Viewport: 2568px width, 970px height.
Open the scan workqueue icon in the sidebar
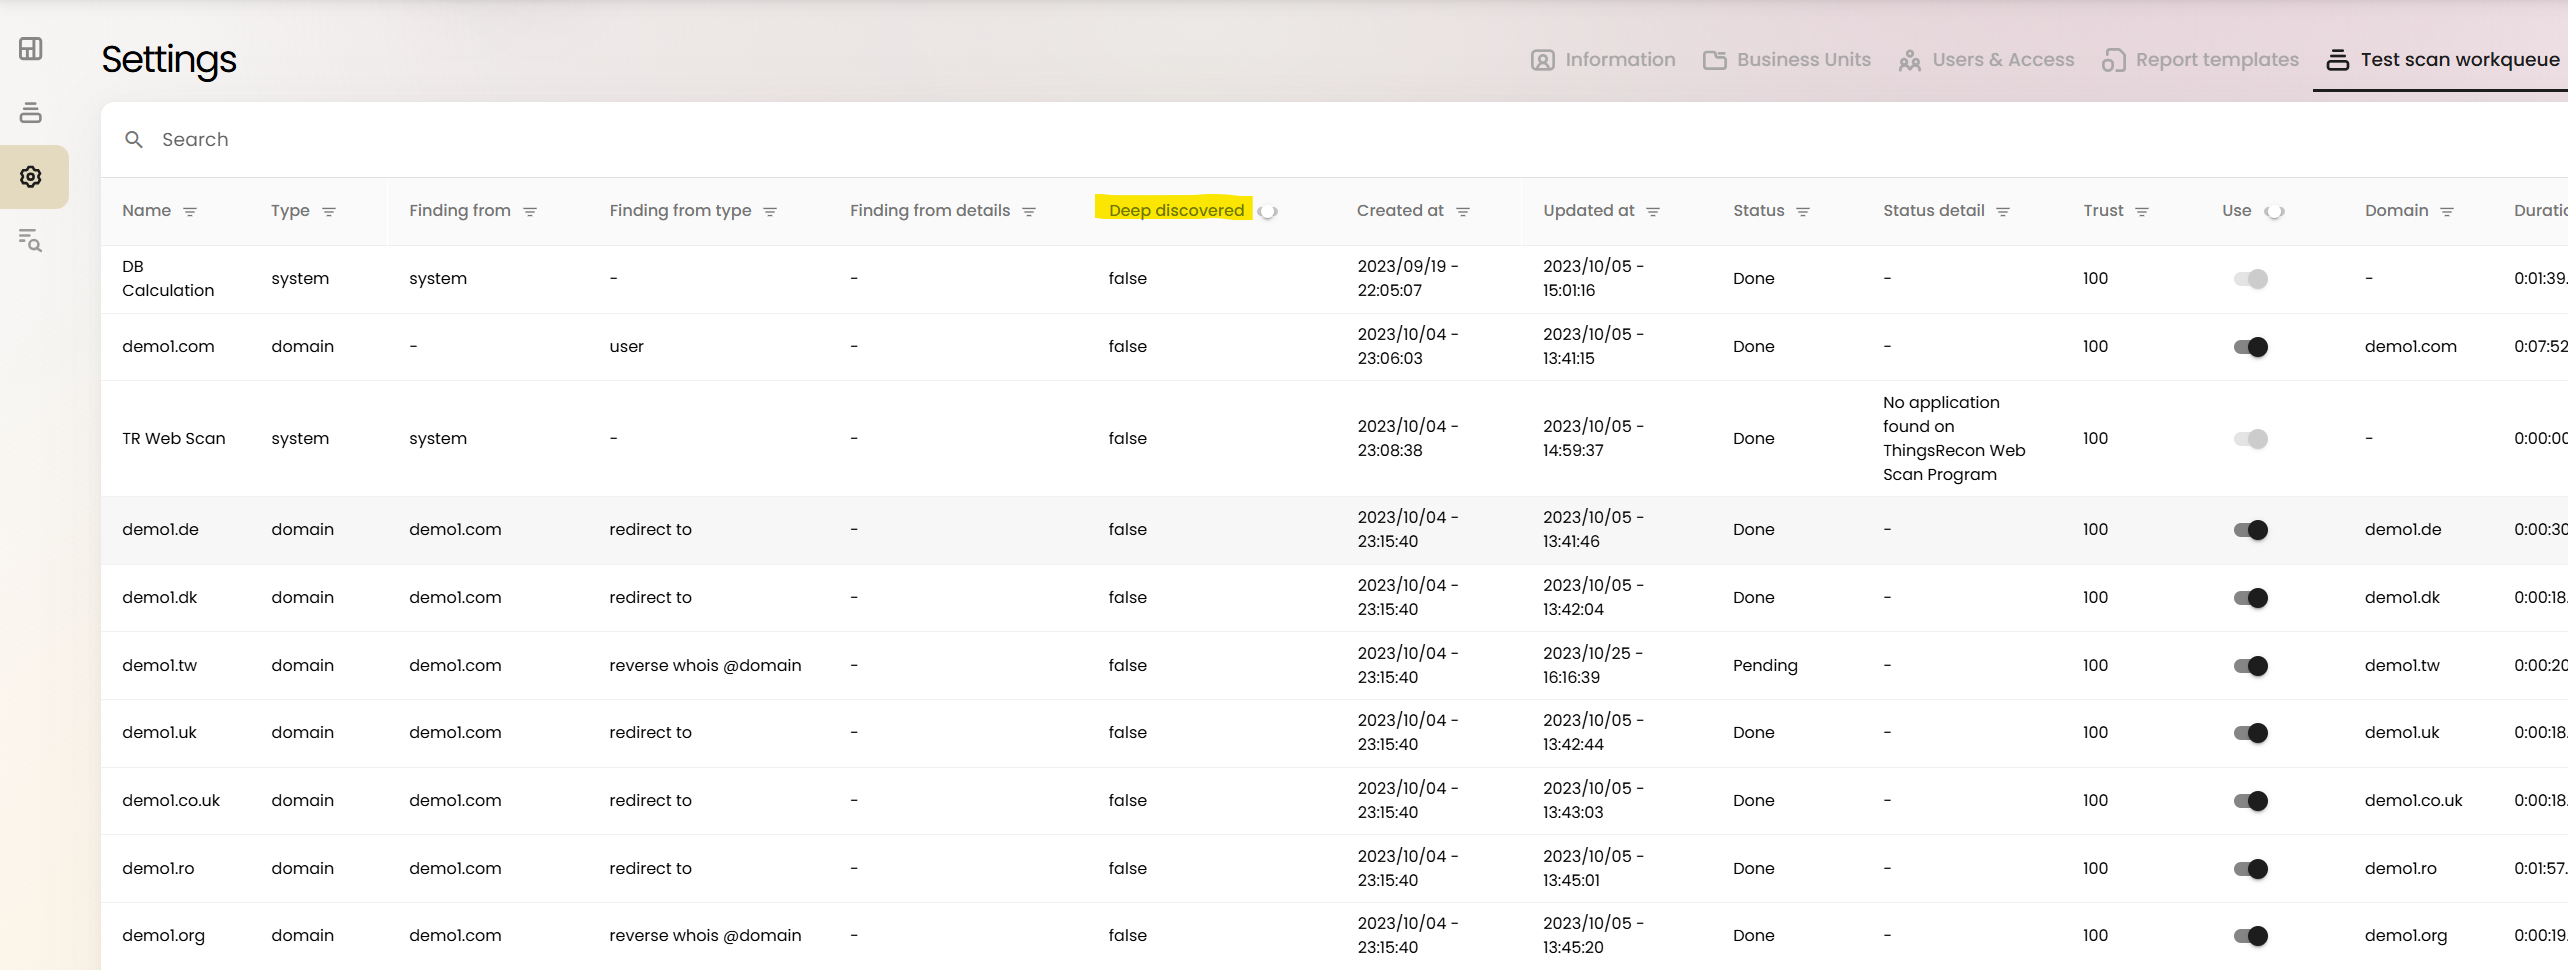31,112
